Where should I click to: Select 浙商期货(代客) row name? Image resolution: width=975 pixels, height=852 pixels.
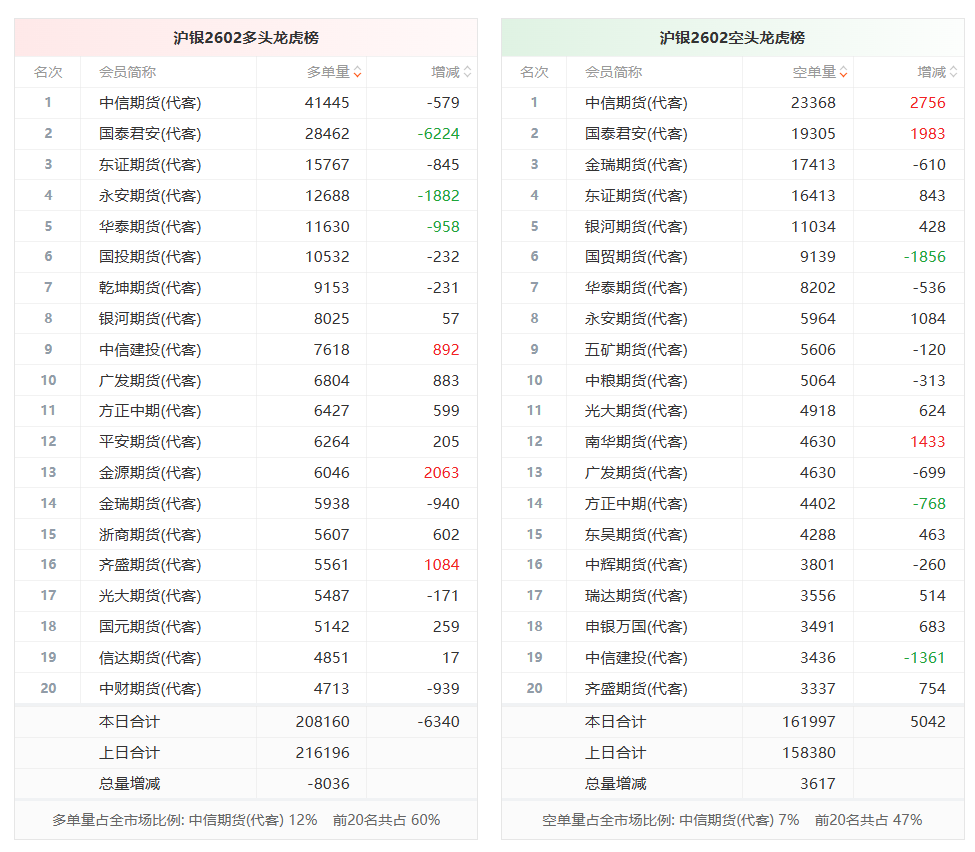tap(150, 535)
